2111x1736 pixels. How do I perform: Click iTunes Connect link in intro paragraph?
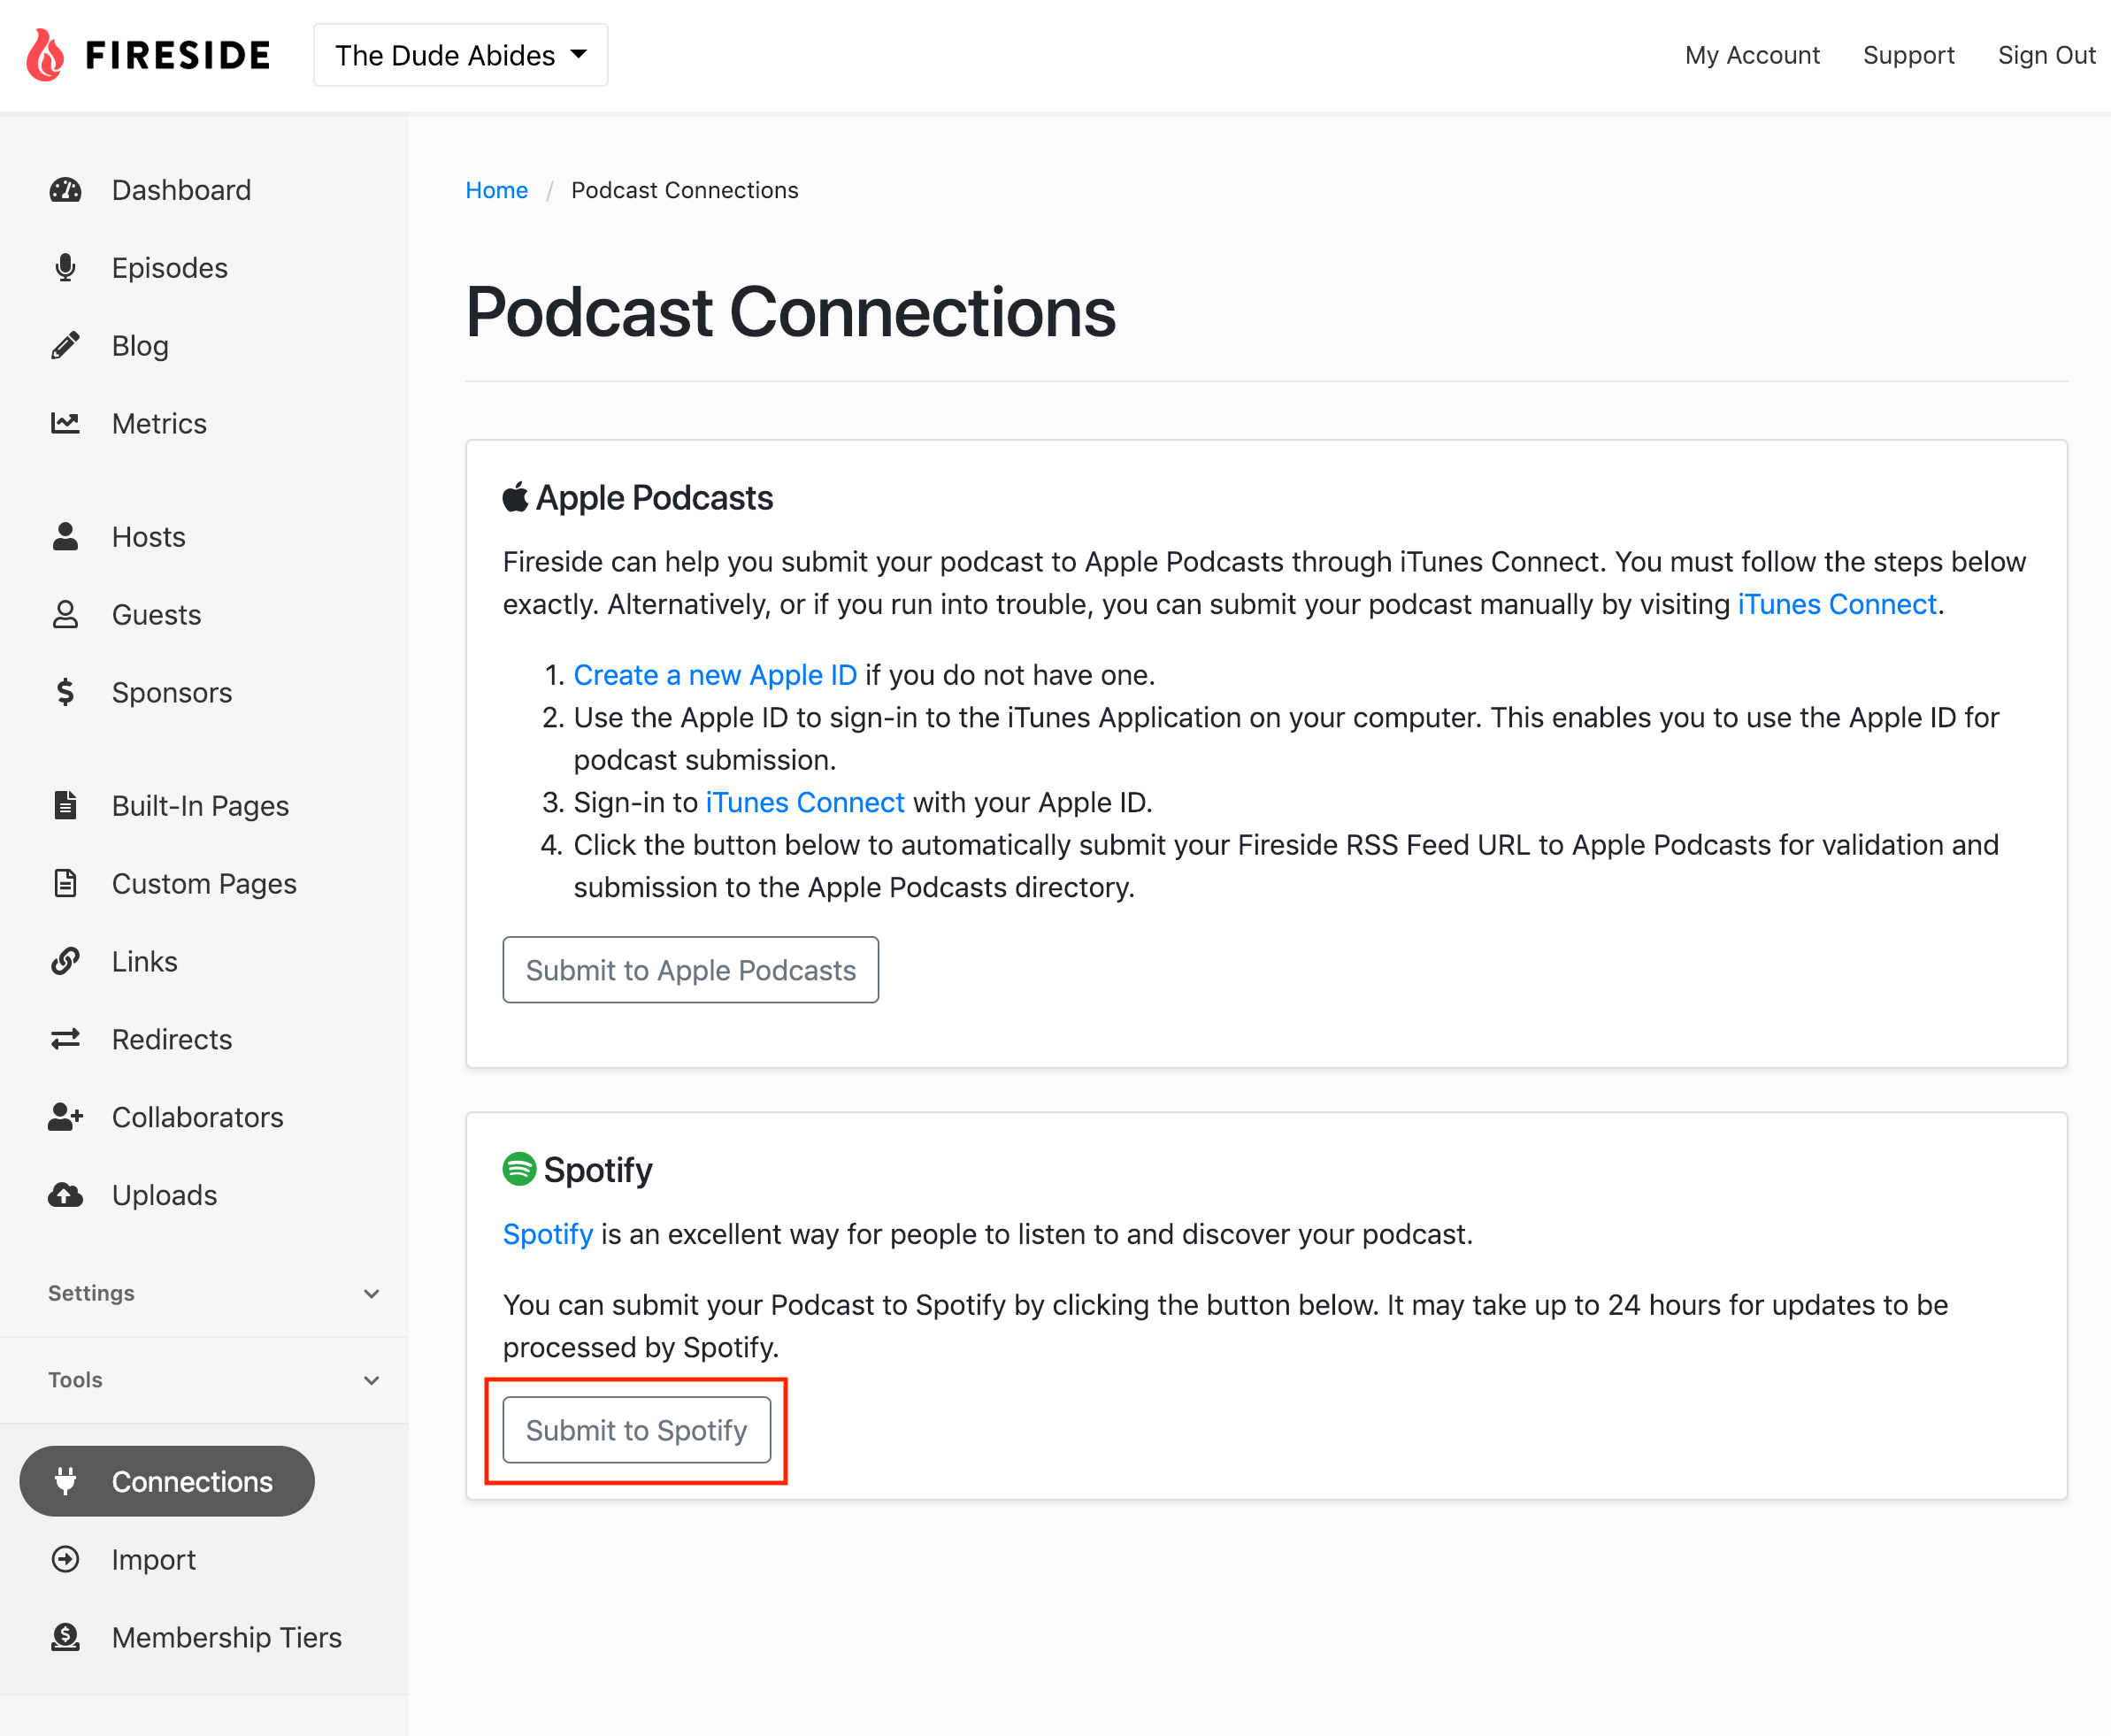click(1837, 604)
